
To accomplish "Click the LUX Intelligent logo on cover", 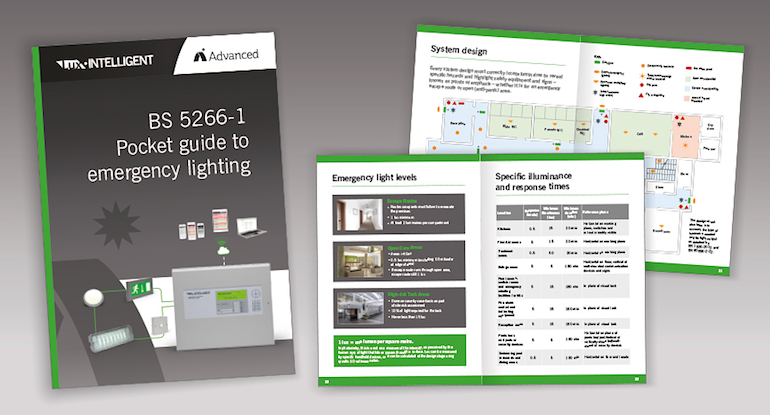I will click(105, 62).
